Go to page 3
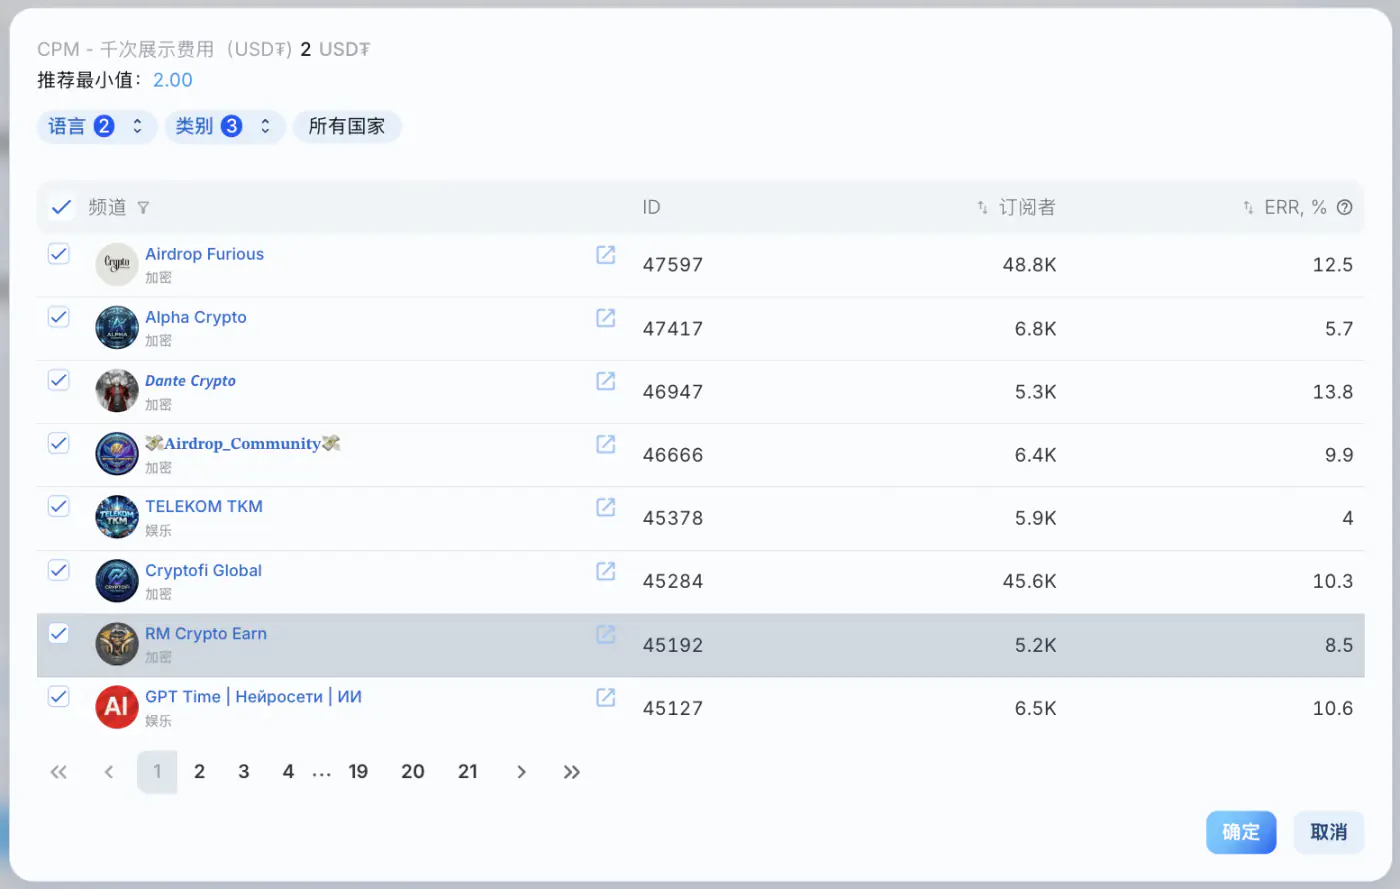The height and width of the screenshot is (889, 1400). 244,772
